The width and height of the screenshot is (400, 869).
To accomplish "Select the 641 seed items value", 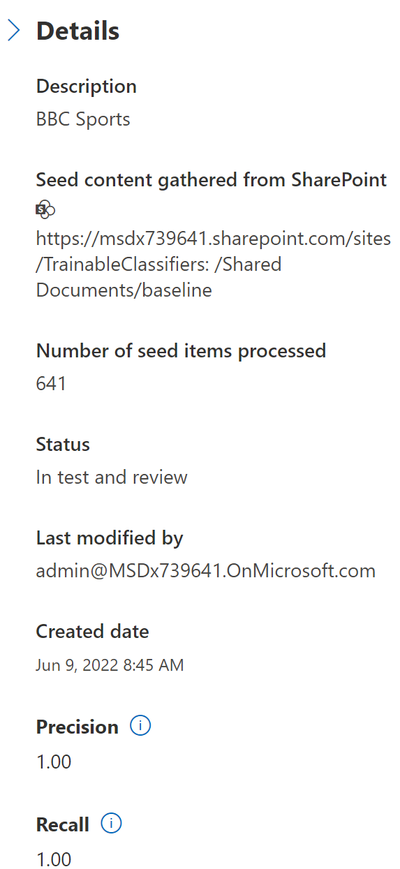I will [51, 383].
